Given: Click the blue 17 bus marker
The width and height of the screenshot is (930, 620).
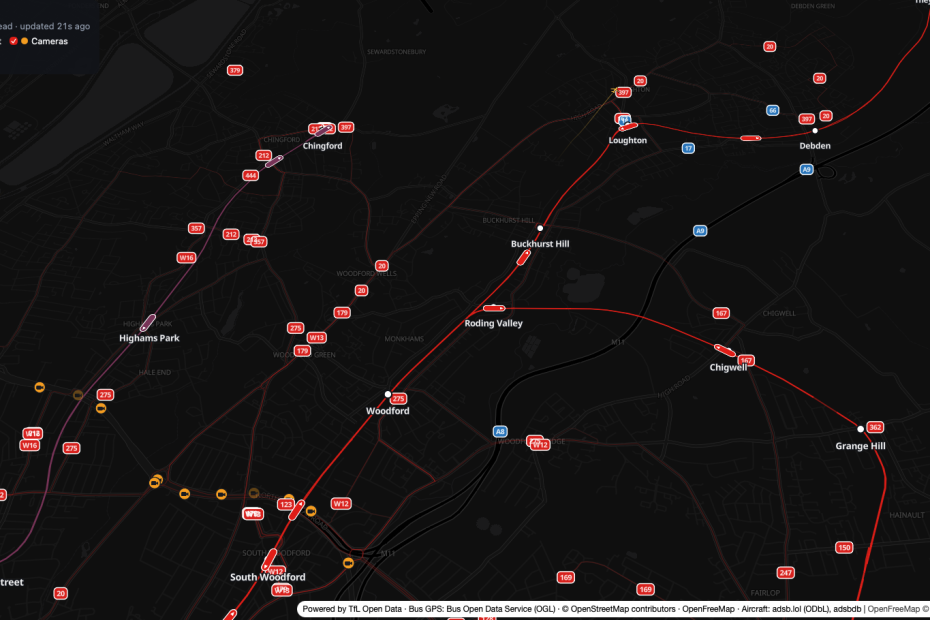Looking at the screenshot, I should click(688, 148).
